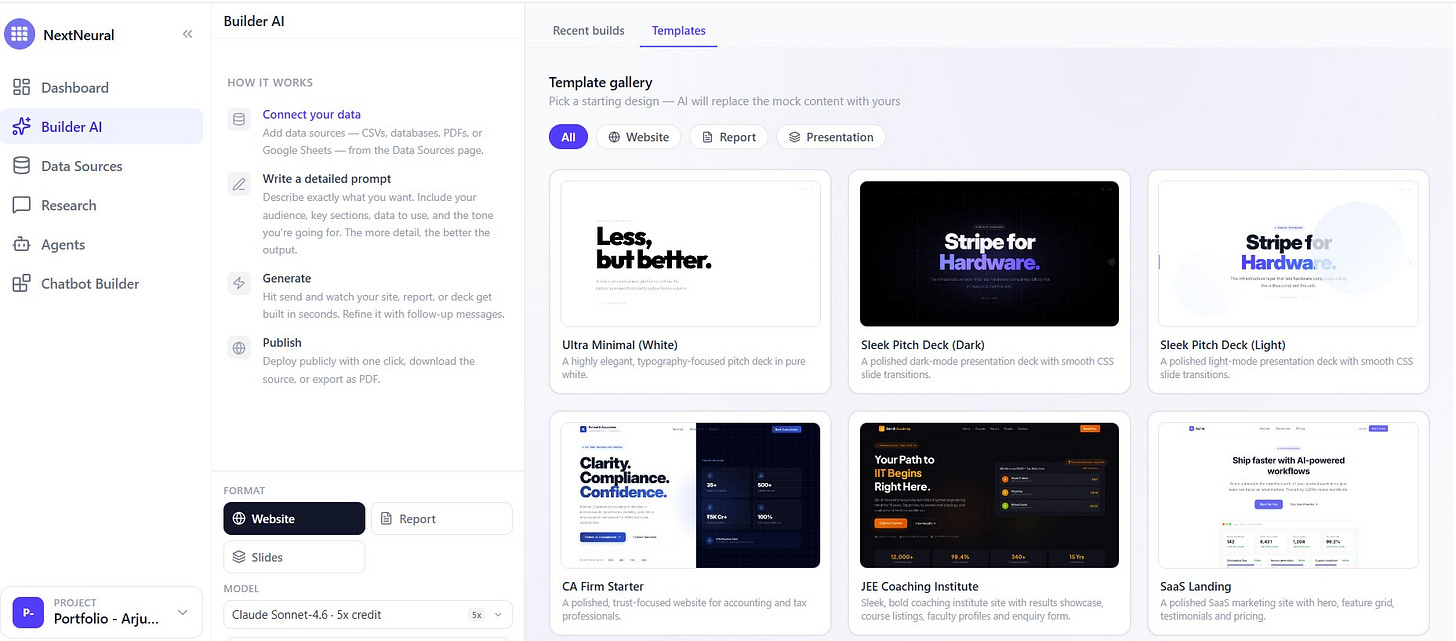Click the Ultra Minimal (White) title
Viewport: 1456px width, 641px height.
pyautogui.click(x=621, y=345)
